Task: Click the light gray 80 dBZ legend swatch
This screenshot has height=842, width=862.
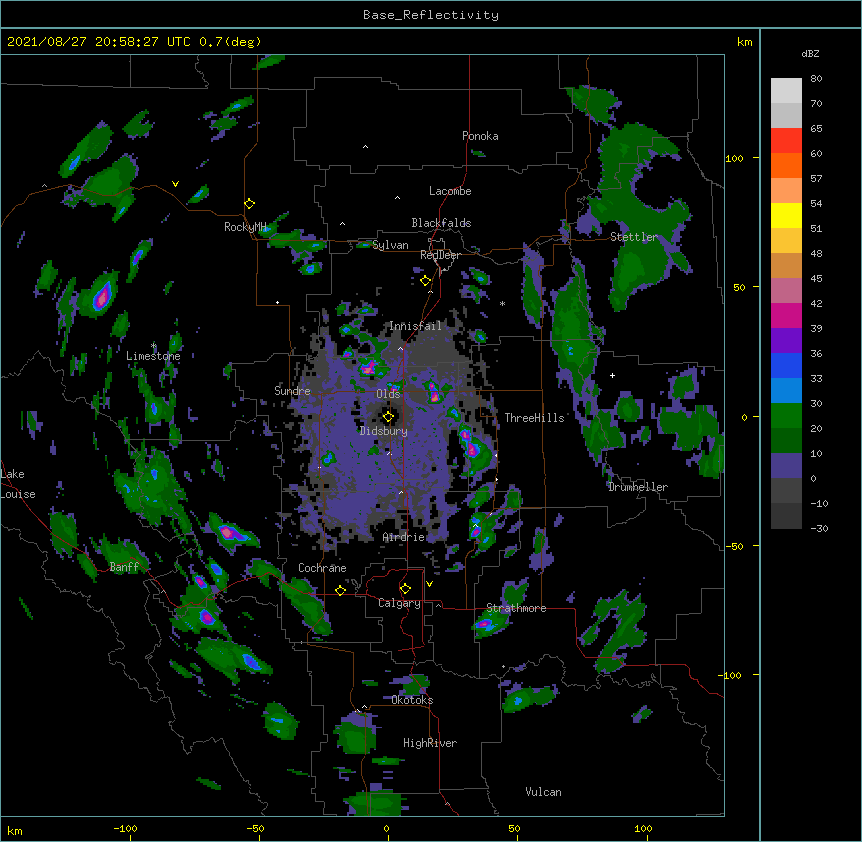Action: click(786, 91)
